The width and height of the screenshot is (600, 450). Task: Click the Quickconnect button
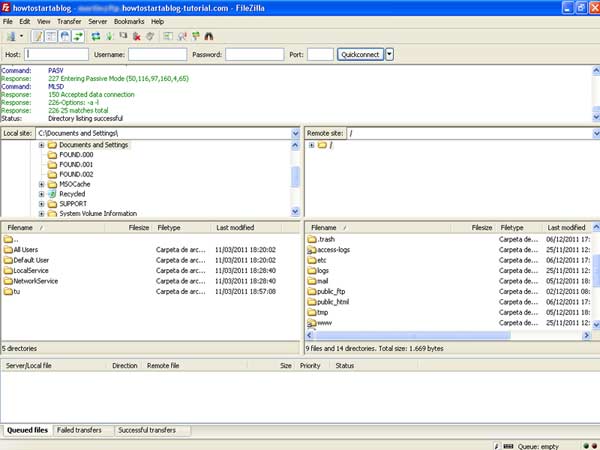click(x=360, y=54)
